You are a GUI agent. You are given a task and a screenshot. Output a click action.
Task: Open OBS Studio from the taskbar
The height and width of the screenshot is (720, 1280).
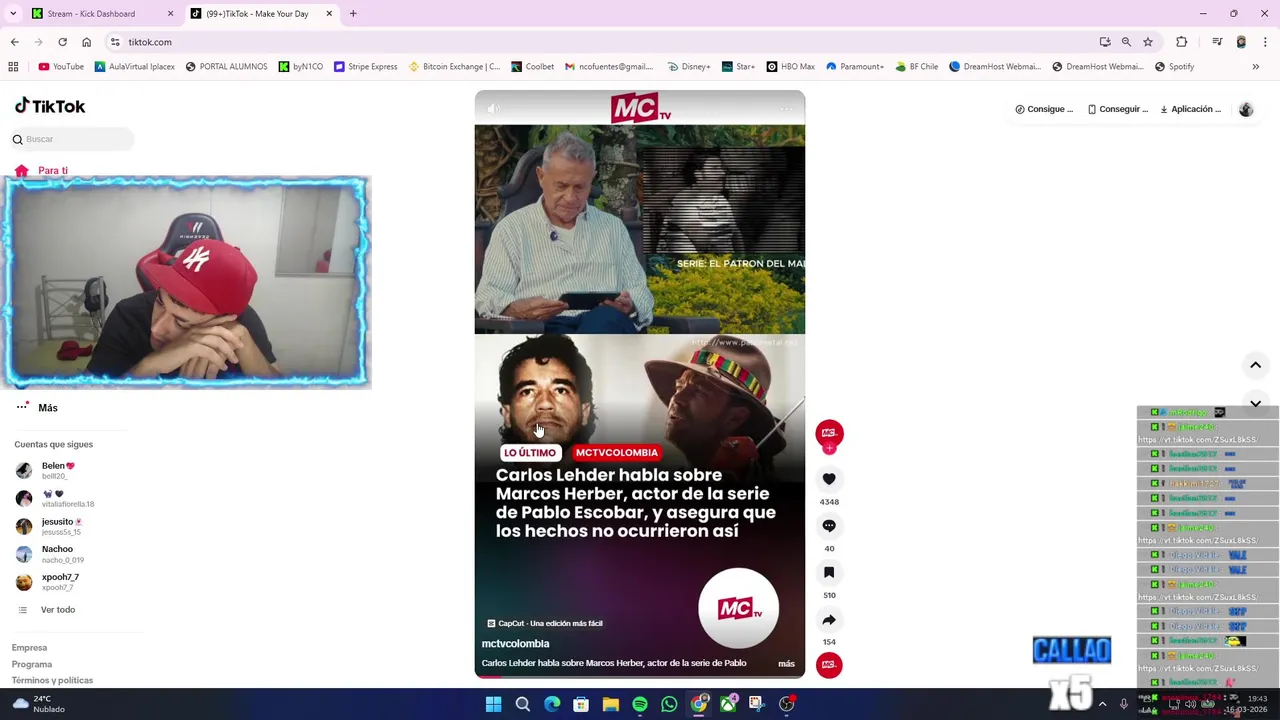[787, 704]
